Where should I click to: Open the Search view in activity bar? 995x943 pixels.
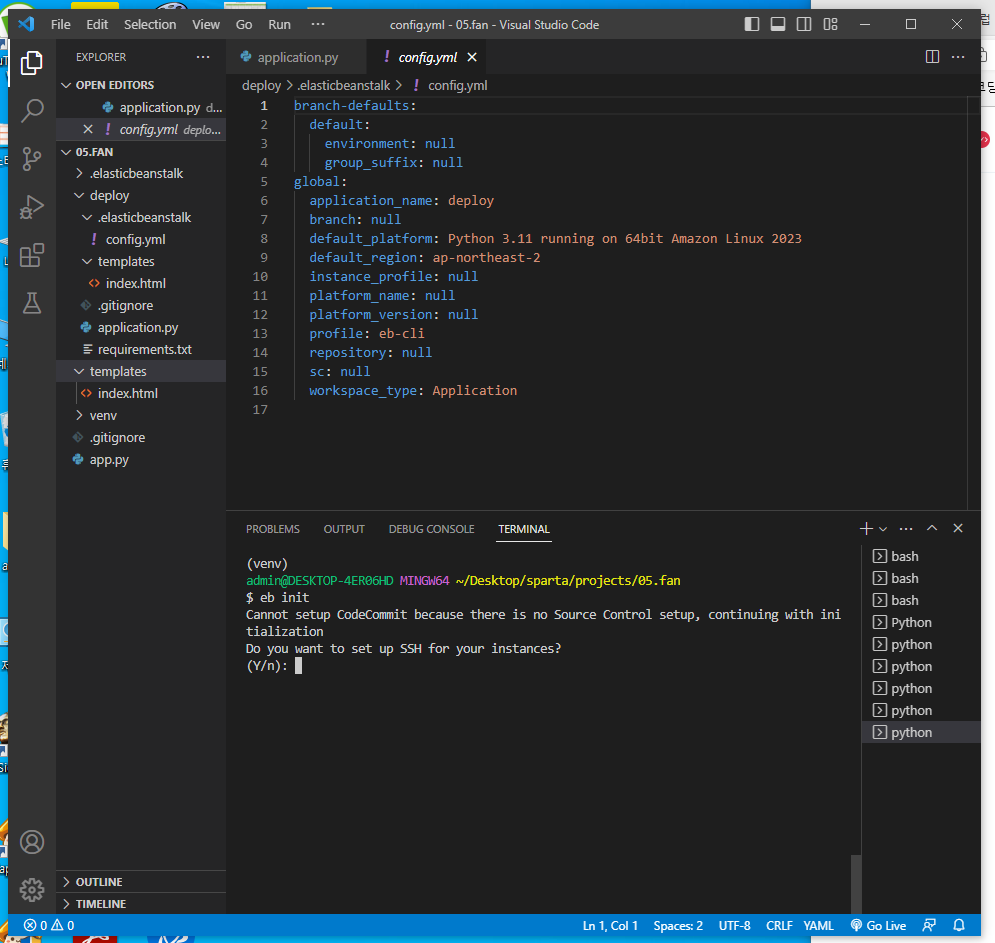[32, 110]
